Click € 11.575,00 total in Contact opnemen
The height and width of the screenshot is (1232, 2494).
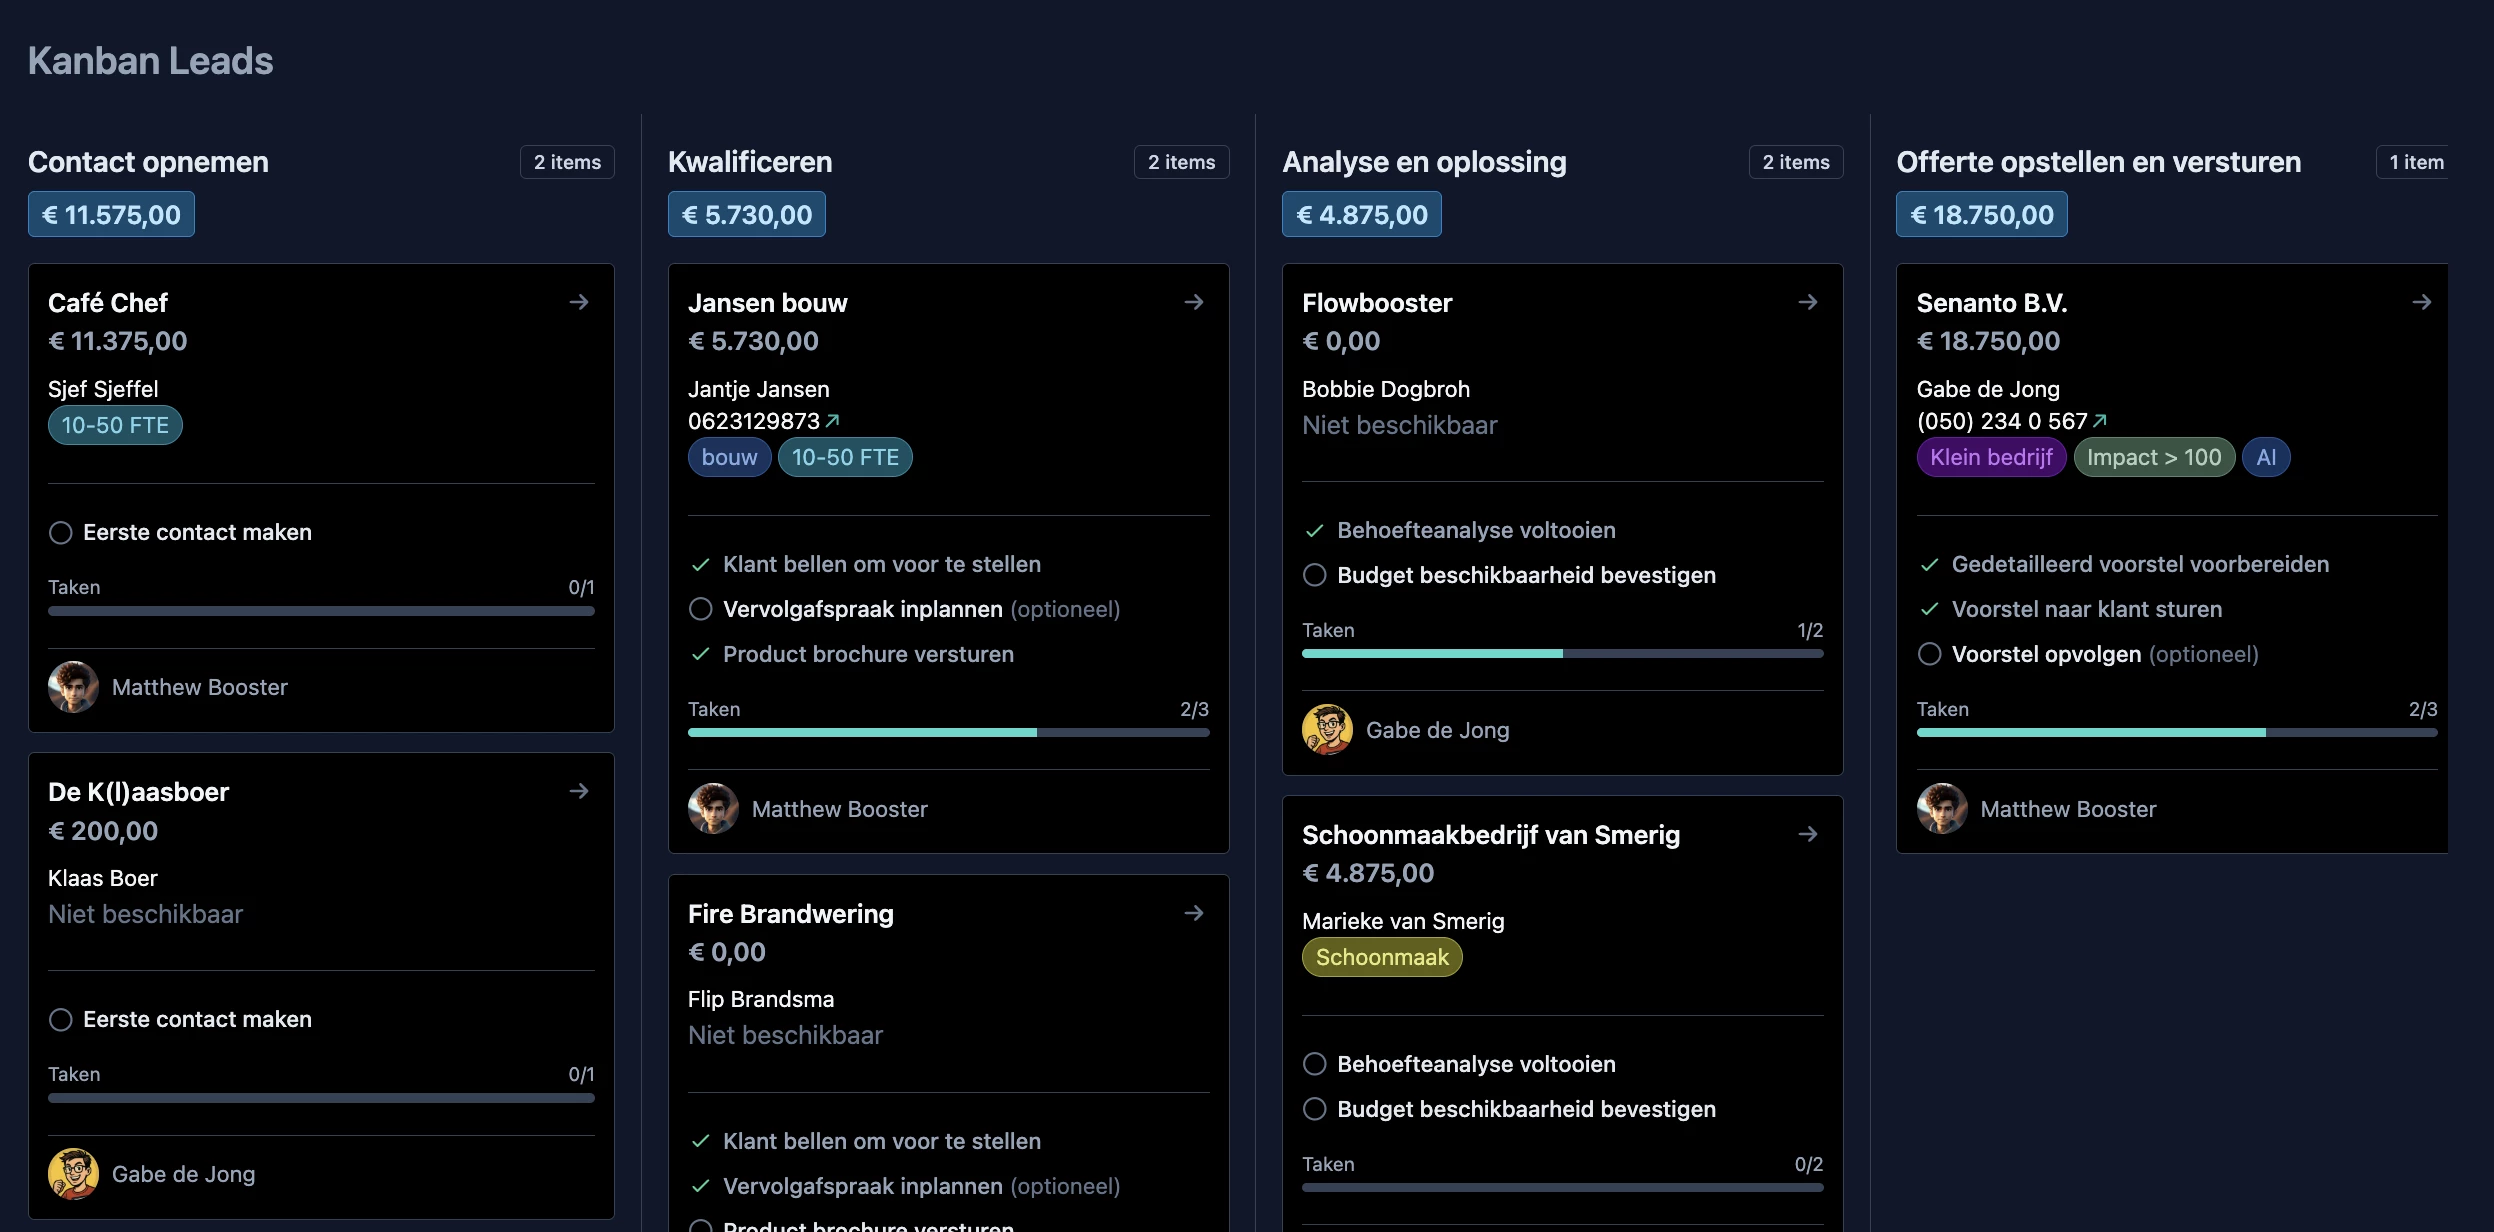(111, 215)
